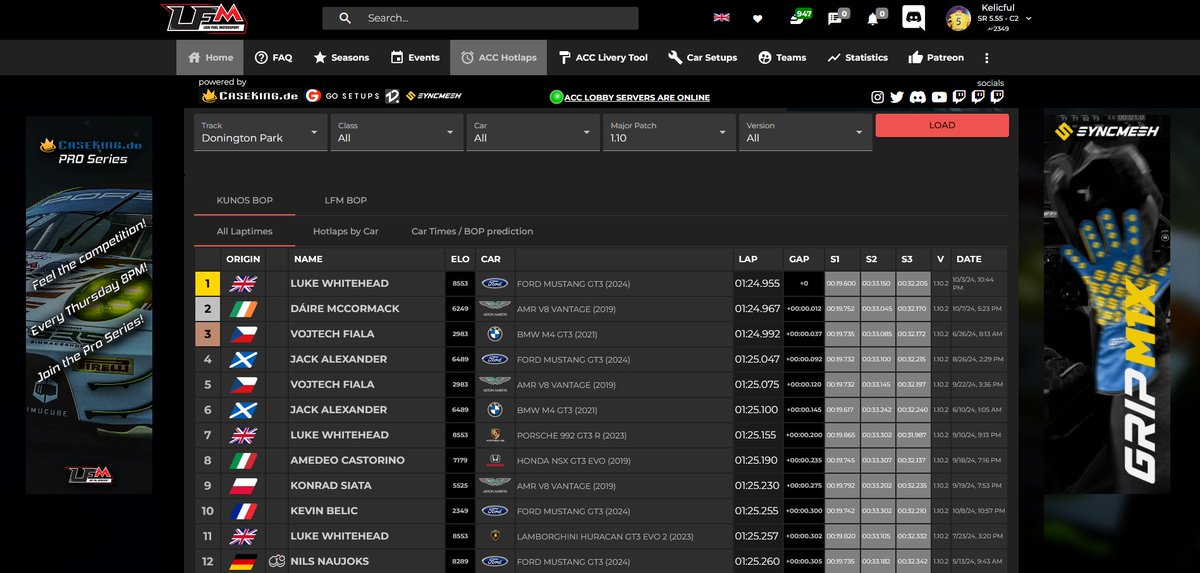Image resolution: width=1200 pixels, height=573 pixels.
Task: Select the Car Times / BOP prediction tab
Action: 472,231
